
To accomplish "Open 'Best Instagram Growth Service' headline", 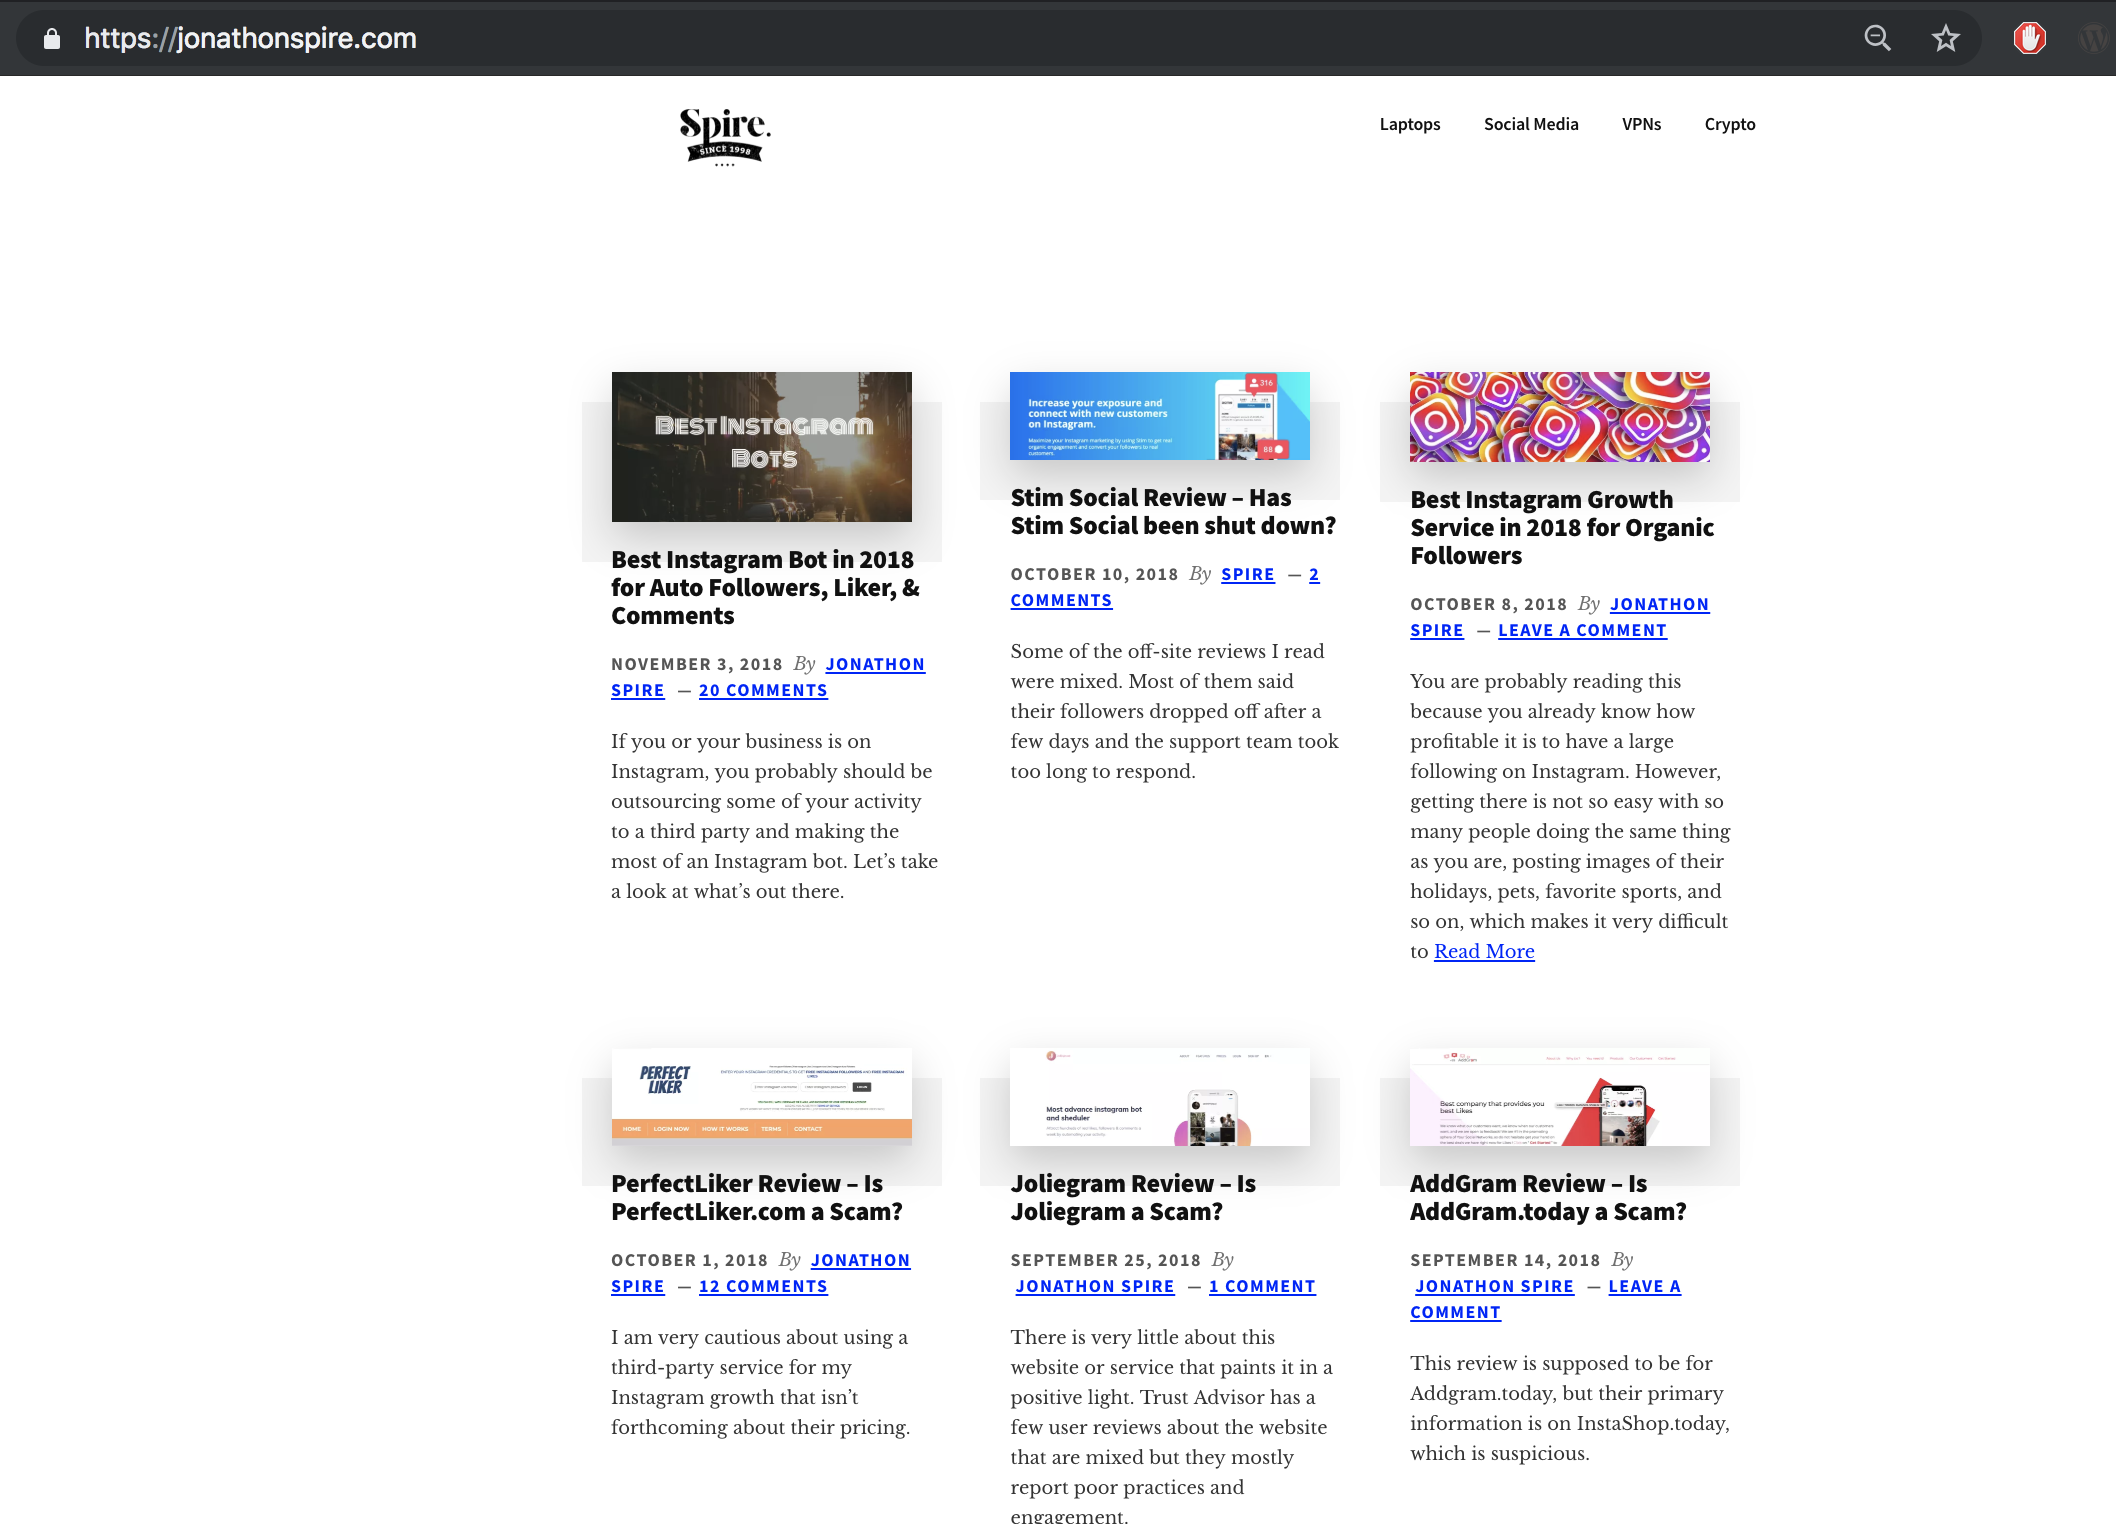I will 1562,528.
